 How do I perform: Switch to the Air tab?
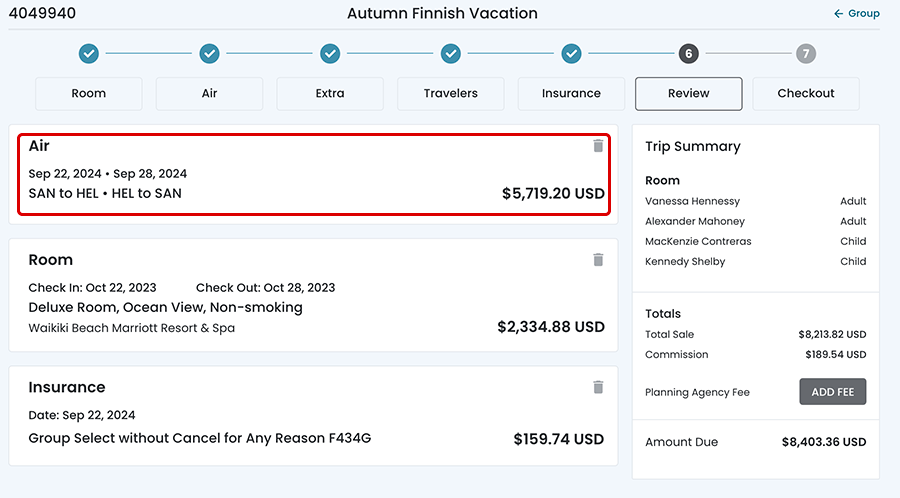coord(209,93)
